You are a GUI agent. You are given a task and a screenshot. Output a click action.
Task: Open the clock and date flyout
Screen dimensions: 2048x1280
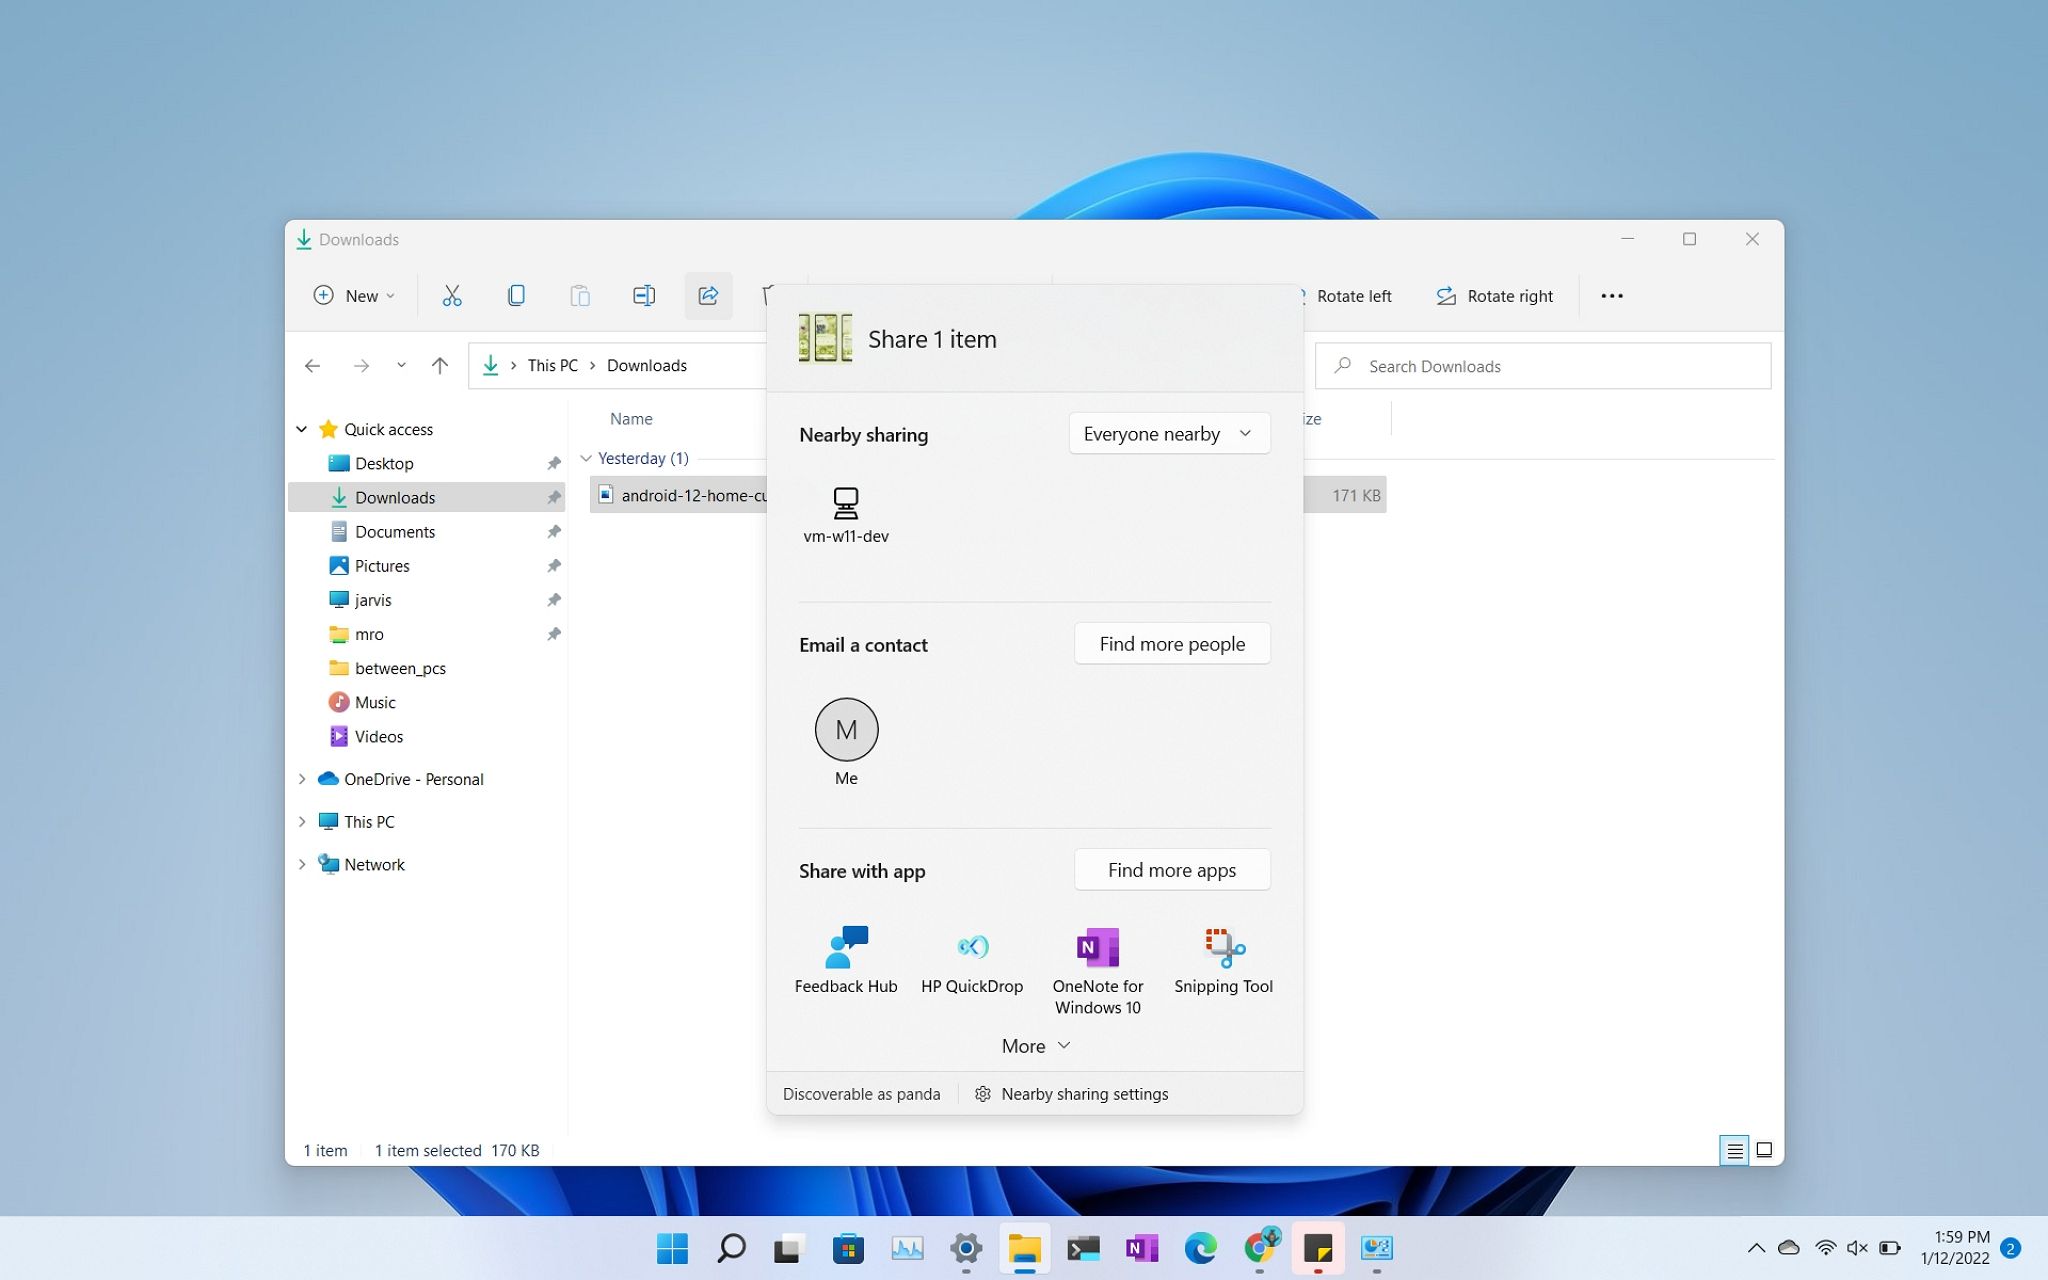point(1955,1248)
